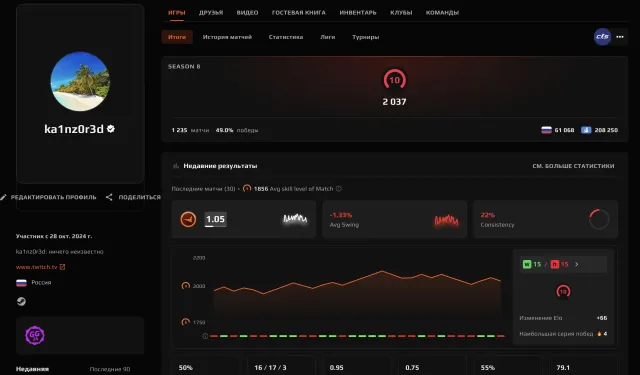The width and height of the screenshot is (640, 375).
Task: Open the ВИДЕО tab
Action: point(247,13)
